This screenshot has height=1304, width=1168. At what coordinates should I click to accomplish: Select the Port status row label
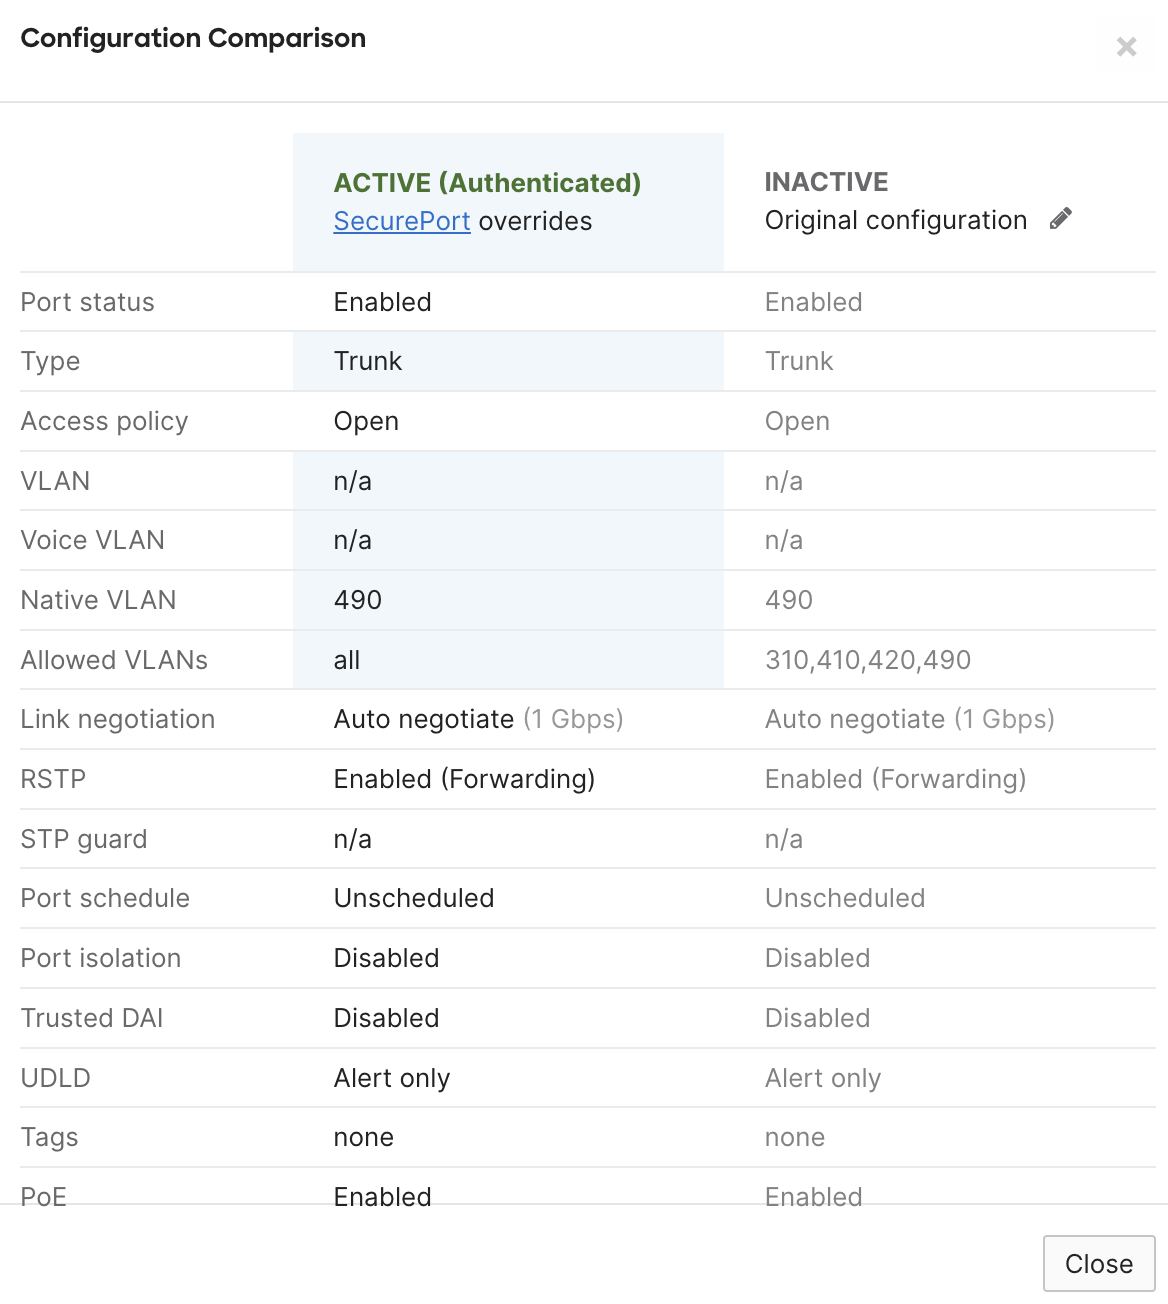pos(87,301)
